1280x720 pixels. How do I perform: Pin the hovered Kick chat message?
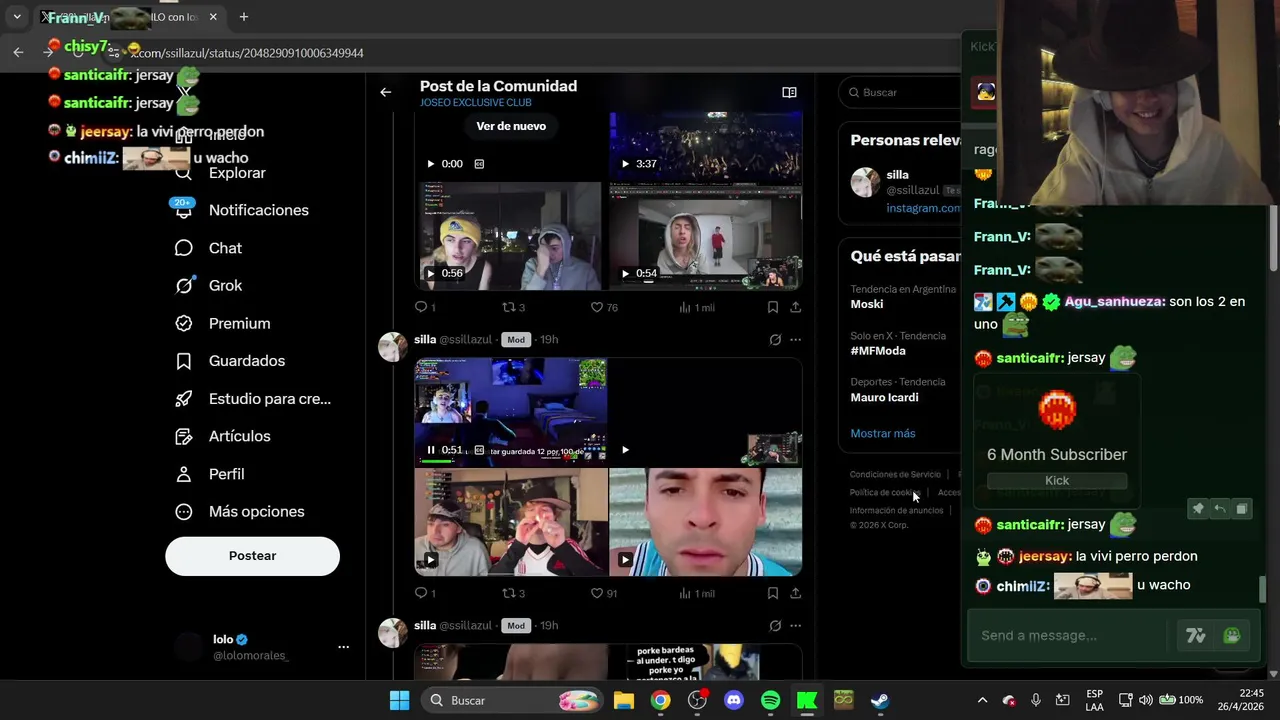pyautogui.click(x=1198, y=509)
